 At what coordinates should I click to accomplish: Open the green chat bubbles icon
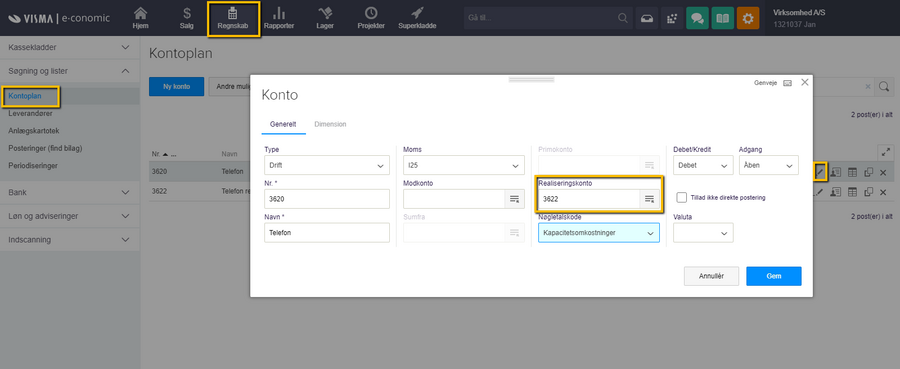click(x=697, y=18)
